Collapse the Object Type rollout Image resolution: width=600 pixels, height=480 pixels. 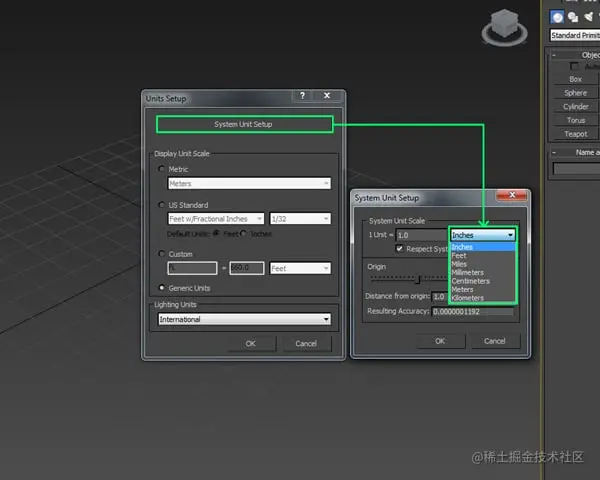coord(553,55)
